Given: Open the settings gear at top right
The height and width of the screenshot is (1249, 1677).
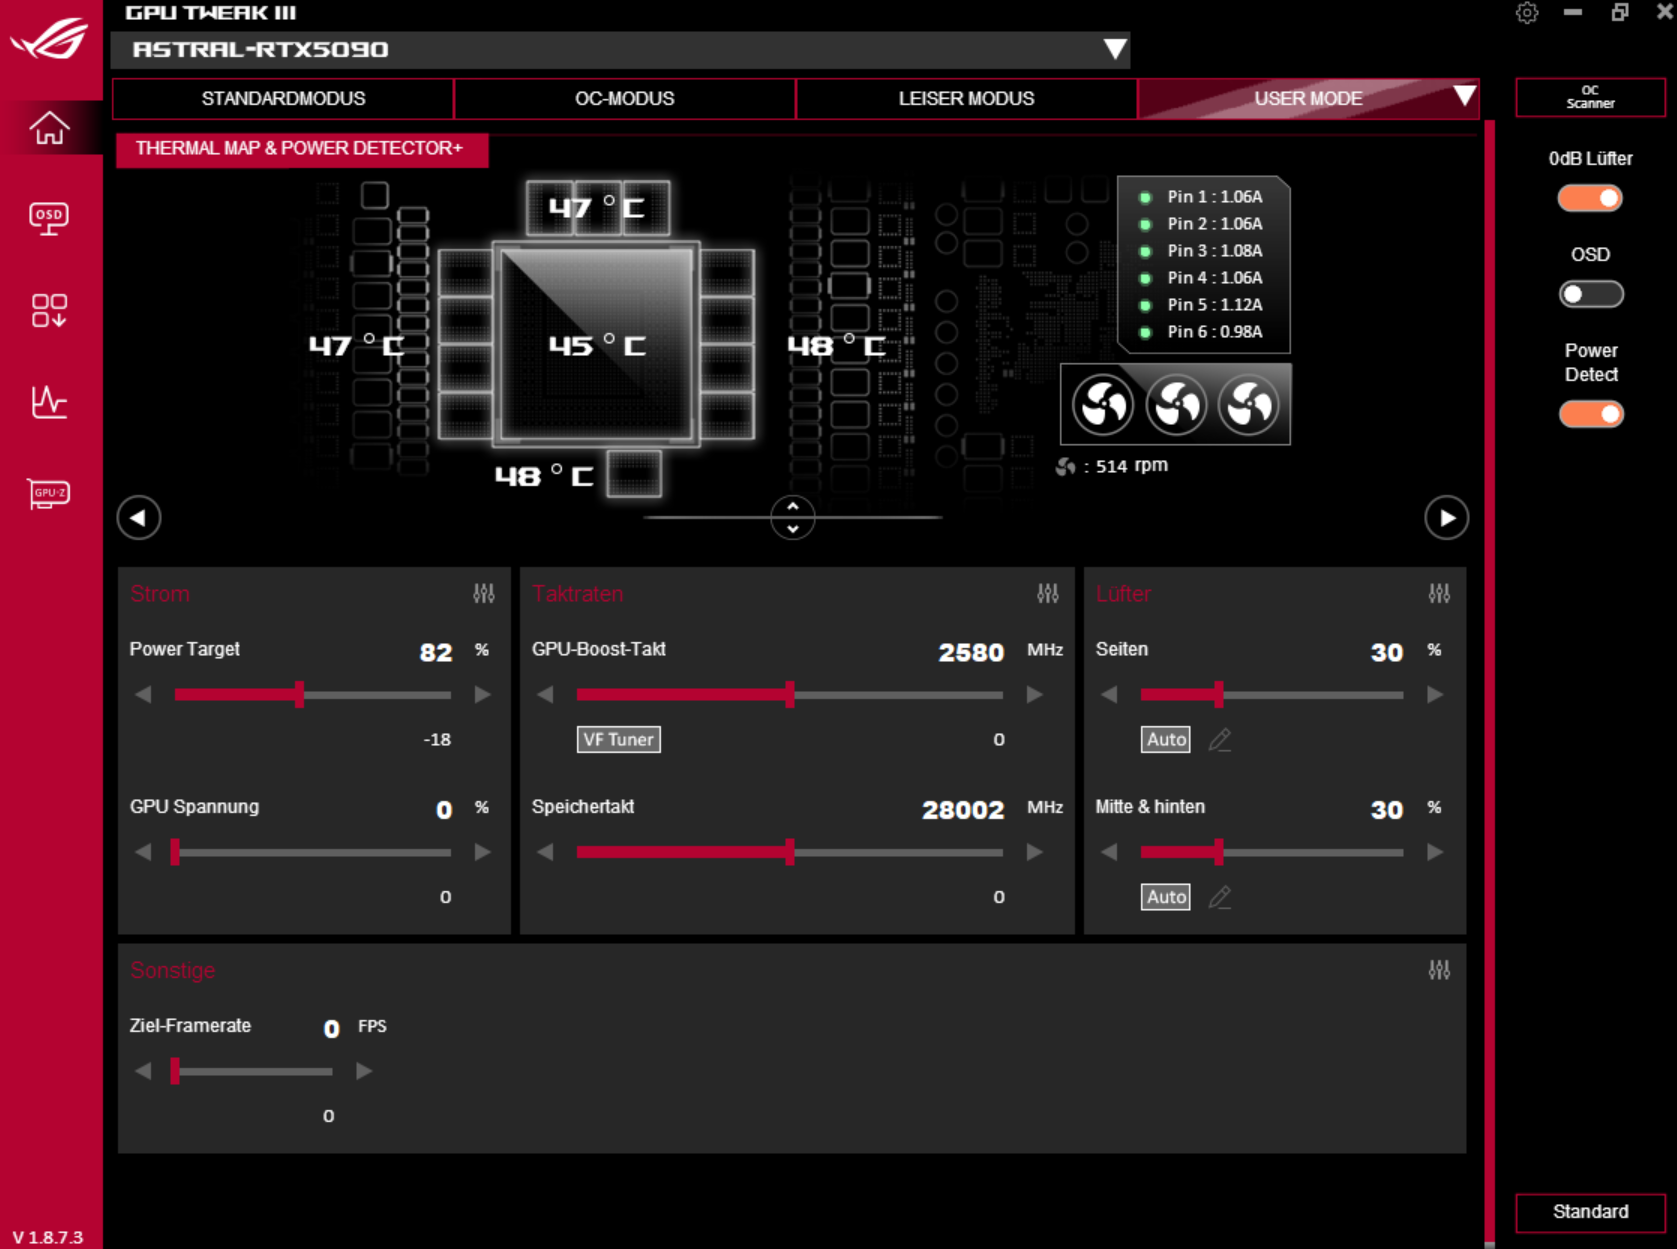Looking at the screenshot, I should (1528, 15).
